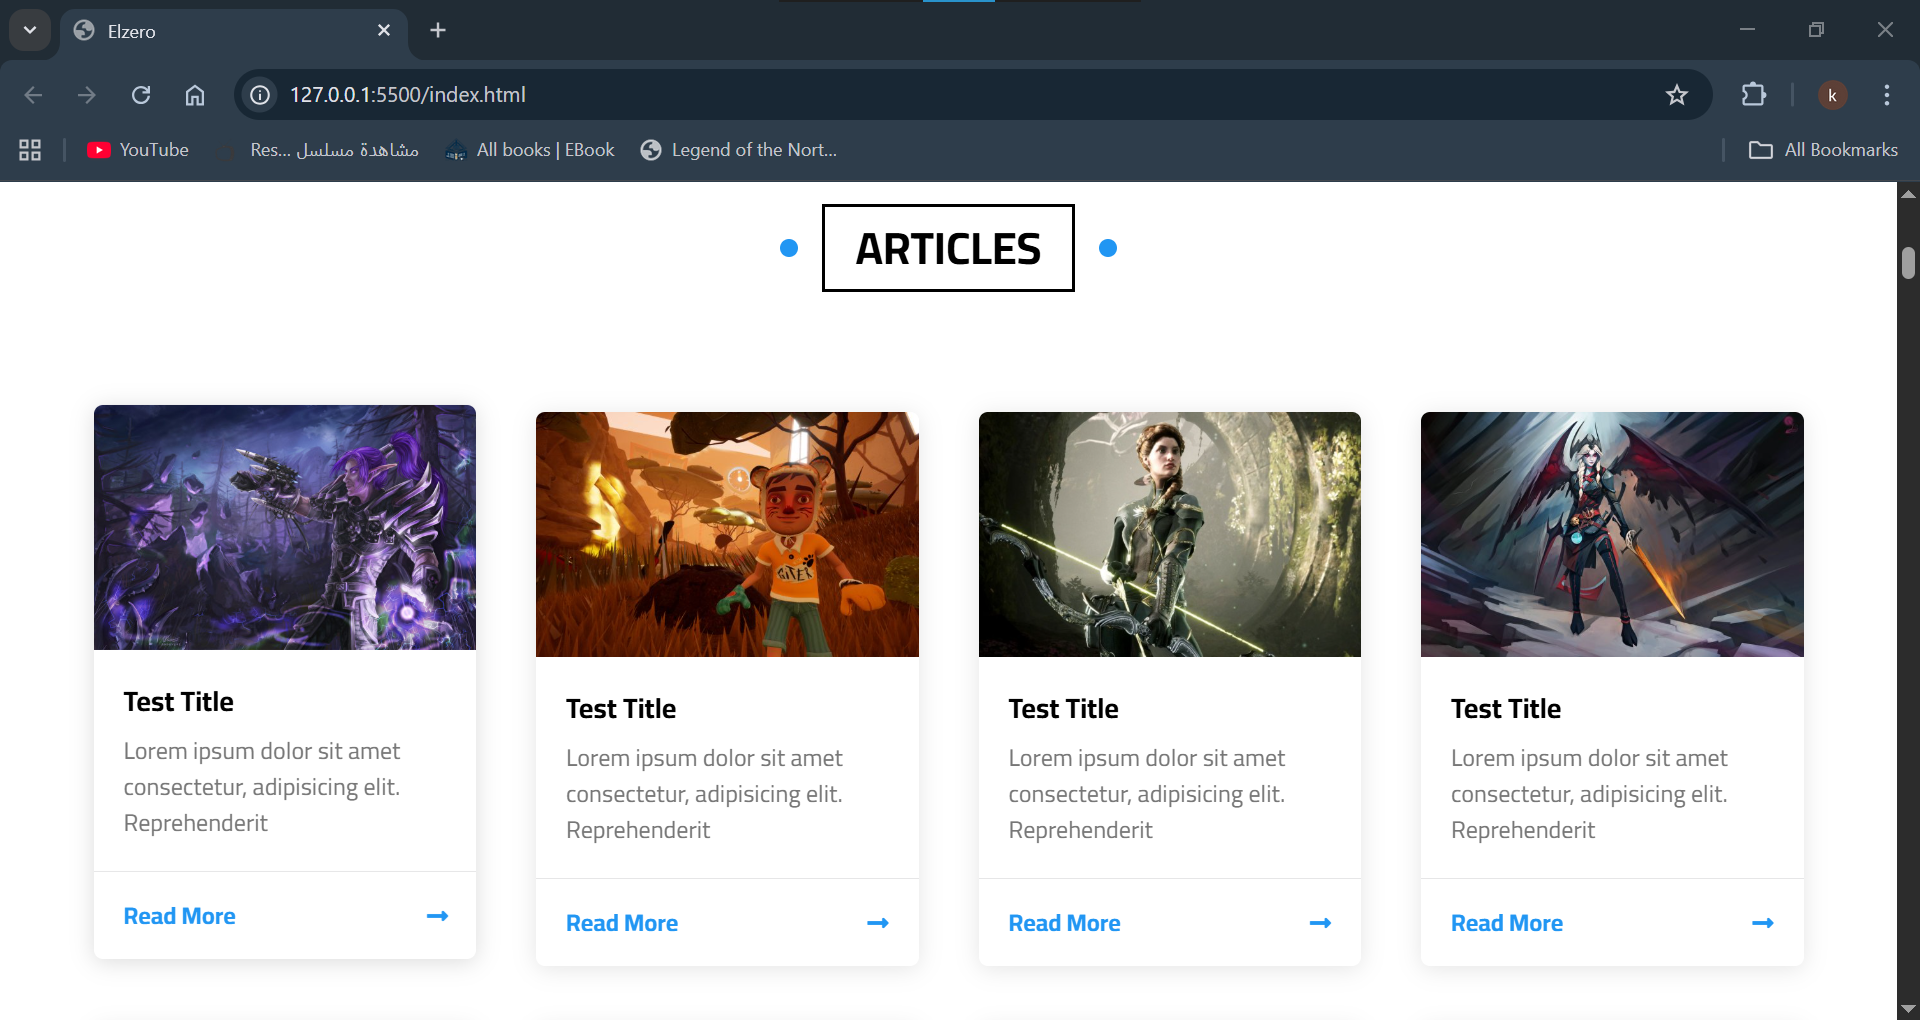Click the arrow icon on the first article card
The height and width of the screenshot is (1020, 1920).
point(437,916)
